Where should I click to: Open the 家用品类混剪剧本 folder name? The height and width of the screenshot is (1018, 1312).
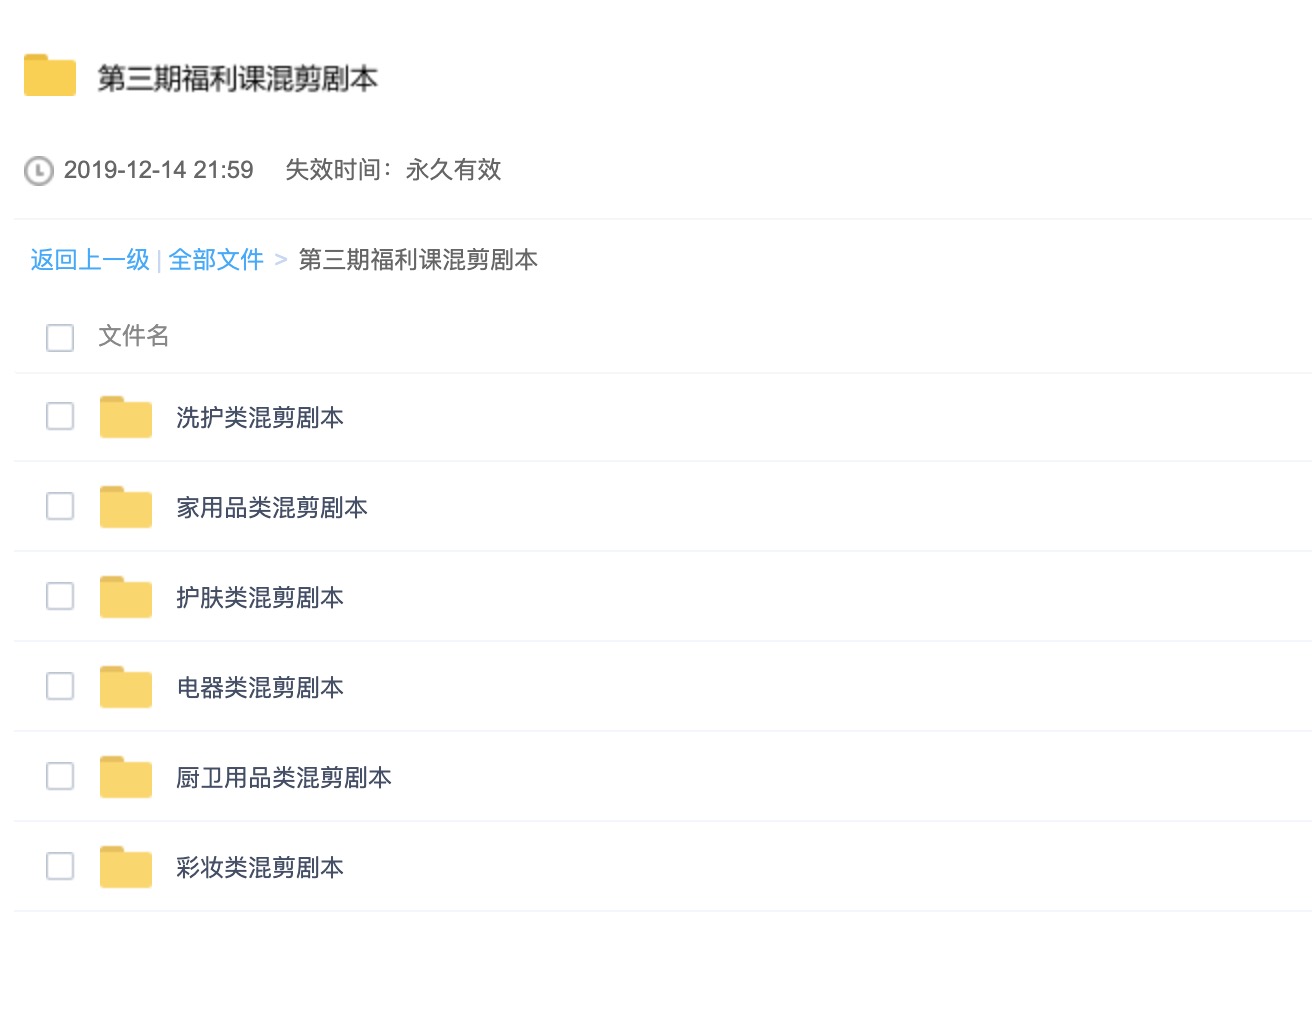tap(272, 508)
